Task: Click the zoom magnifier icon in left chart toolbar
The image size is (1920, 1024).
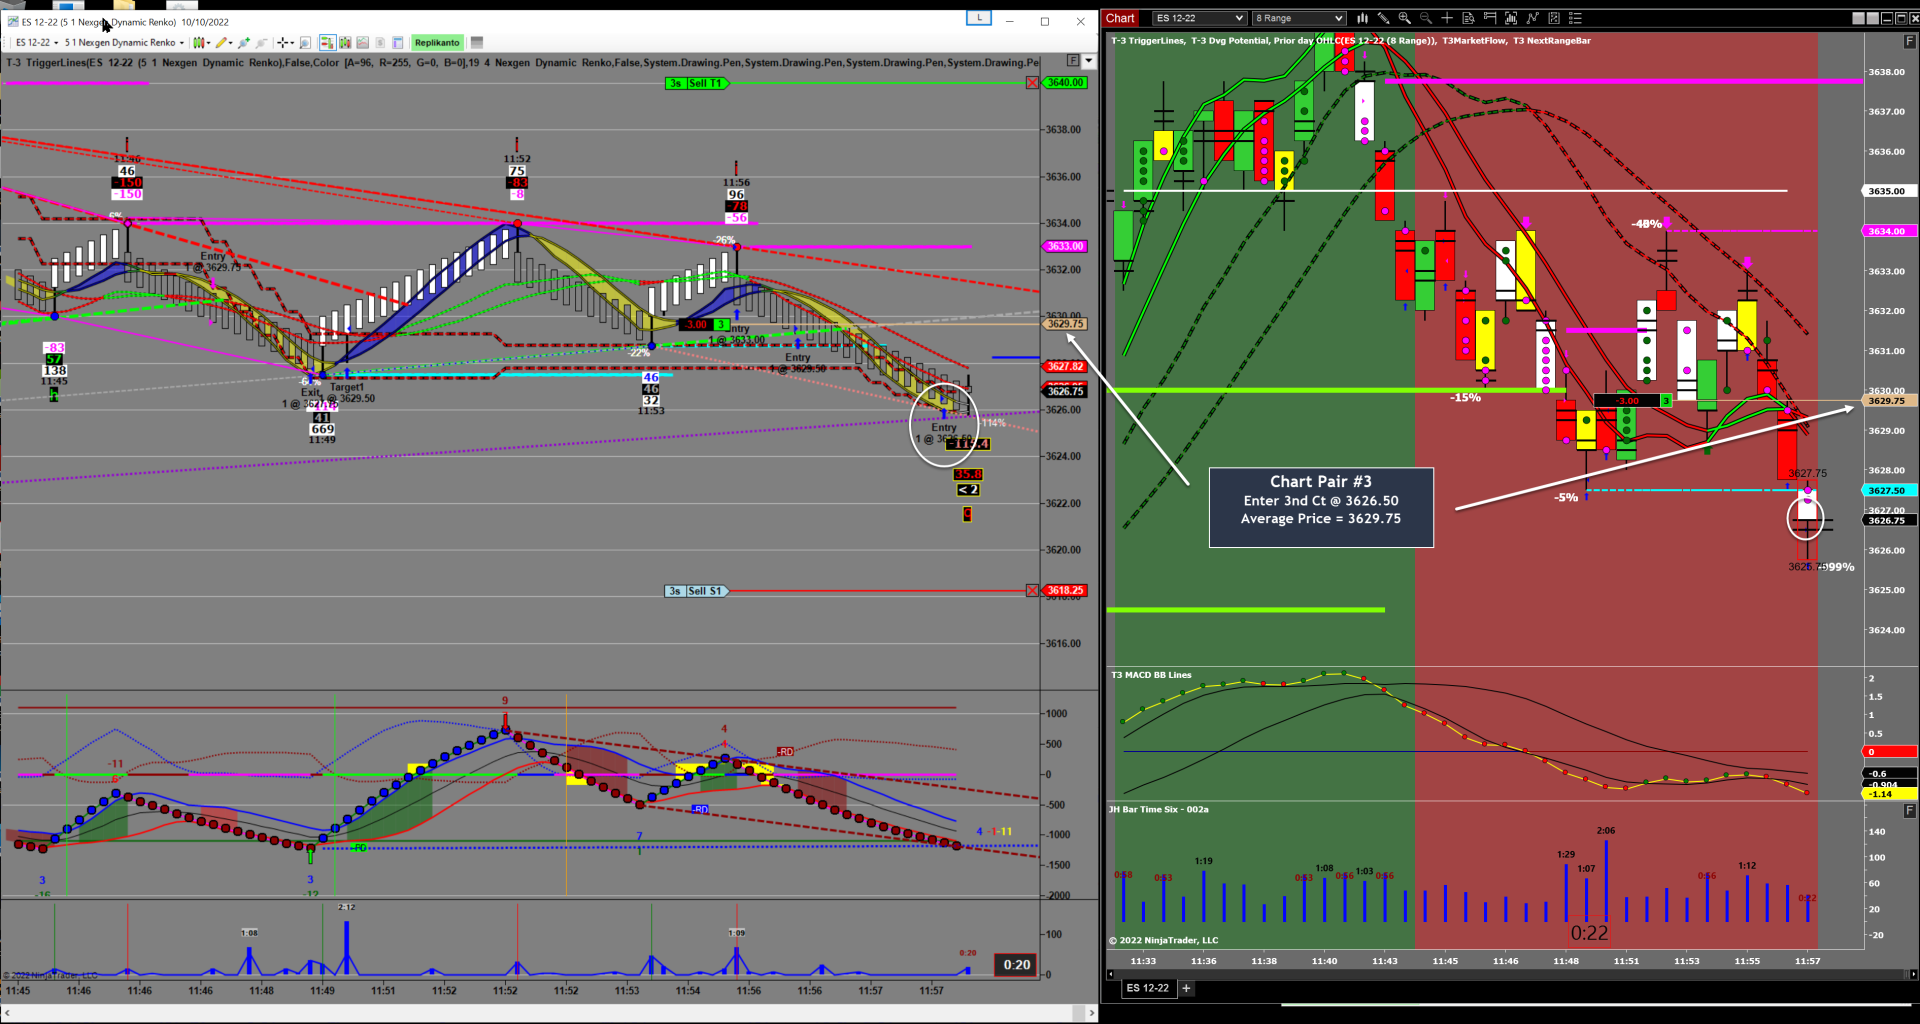Action: [305, 43]
